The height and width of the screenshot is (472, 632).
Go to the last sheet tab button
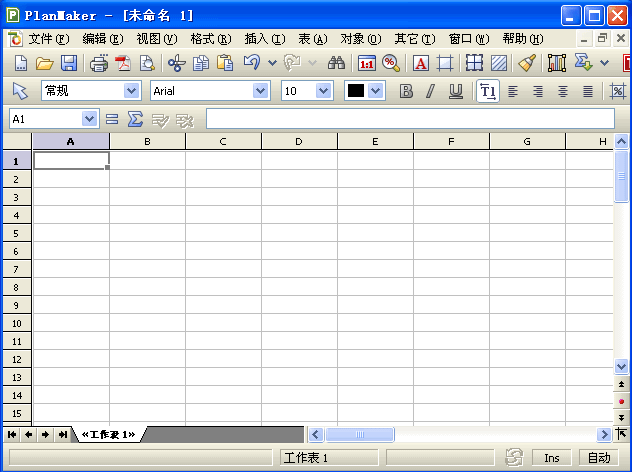[62, 435]
